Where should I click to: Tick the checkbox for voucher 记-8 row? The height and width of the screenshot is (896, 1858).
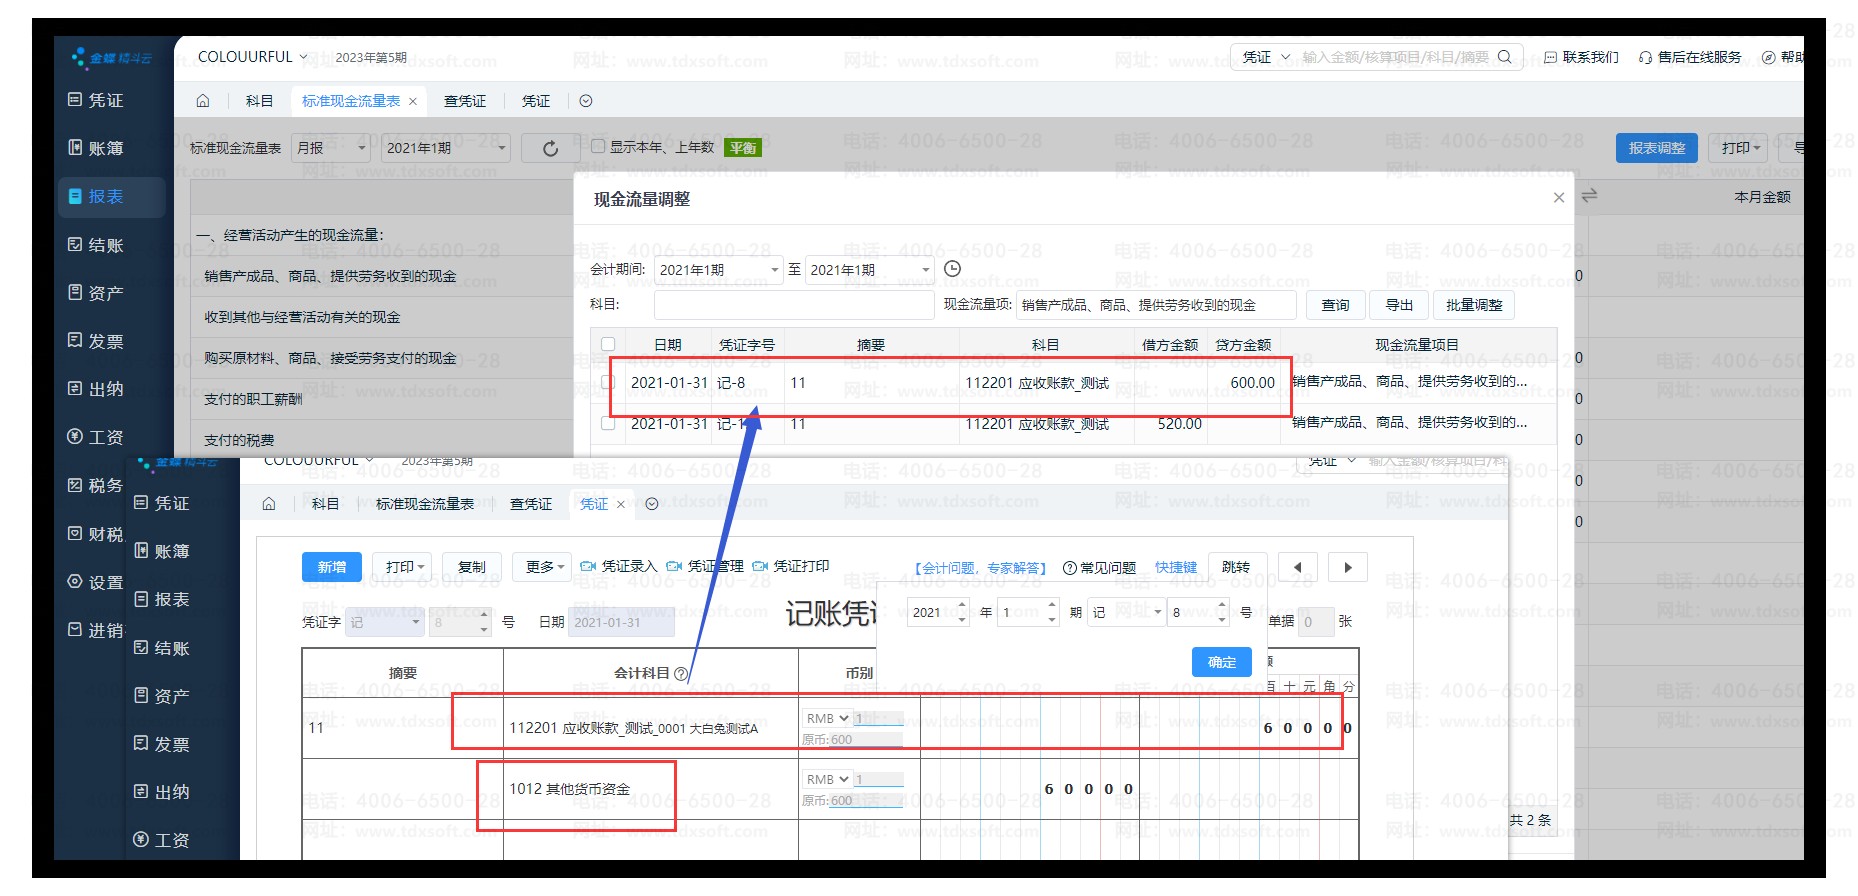(x=608, y=383)
